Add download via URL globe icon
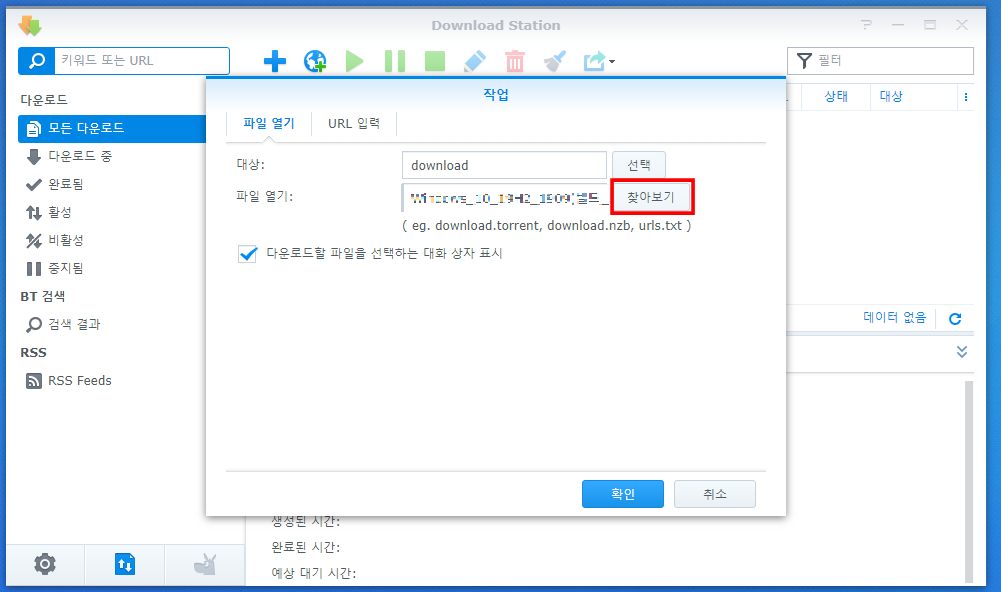1001x592 pixels. (315, 61)
